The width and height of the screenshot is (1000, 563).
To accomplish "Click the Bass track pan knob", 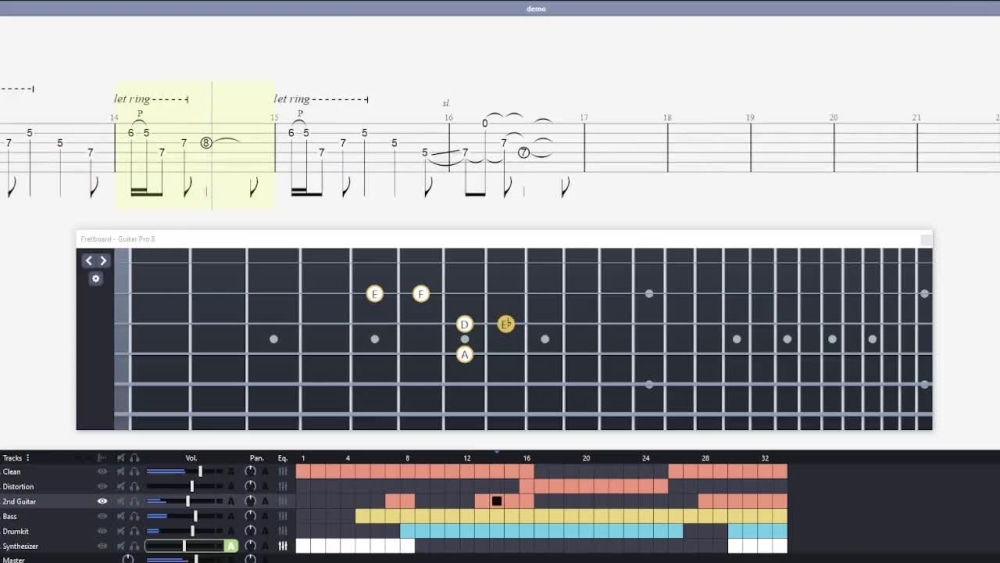I will tap(250, 516).
